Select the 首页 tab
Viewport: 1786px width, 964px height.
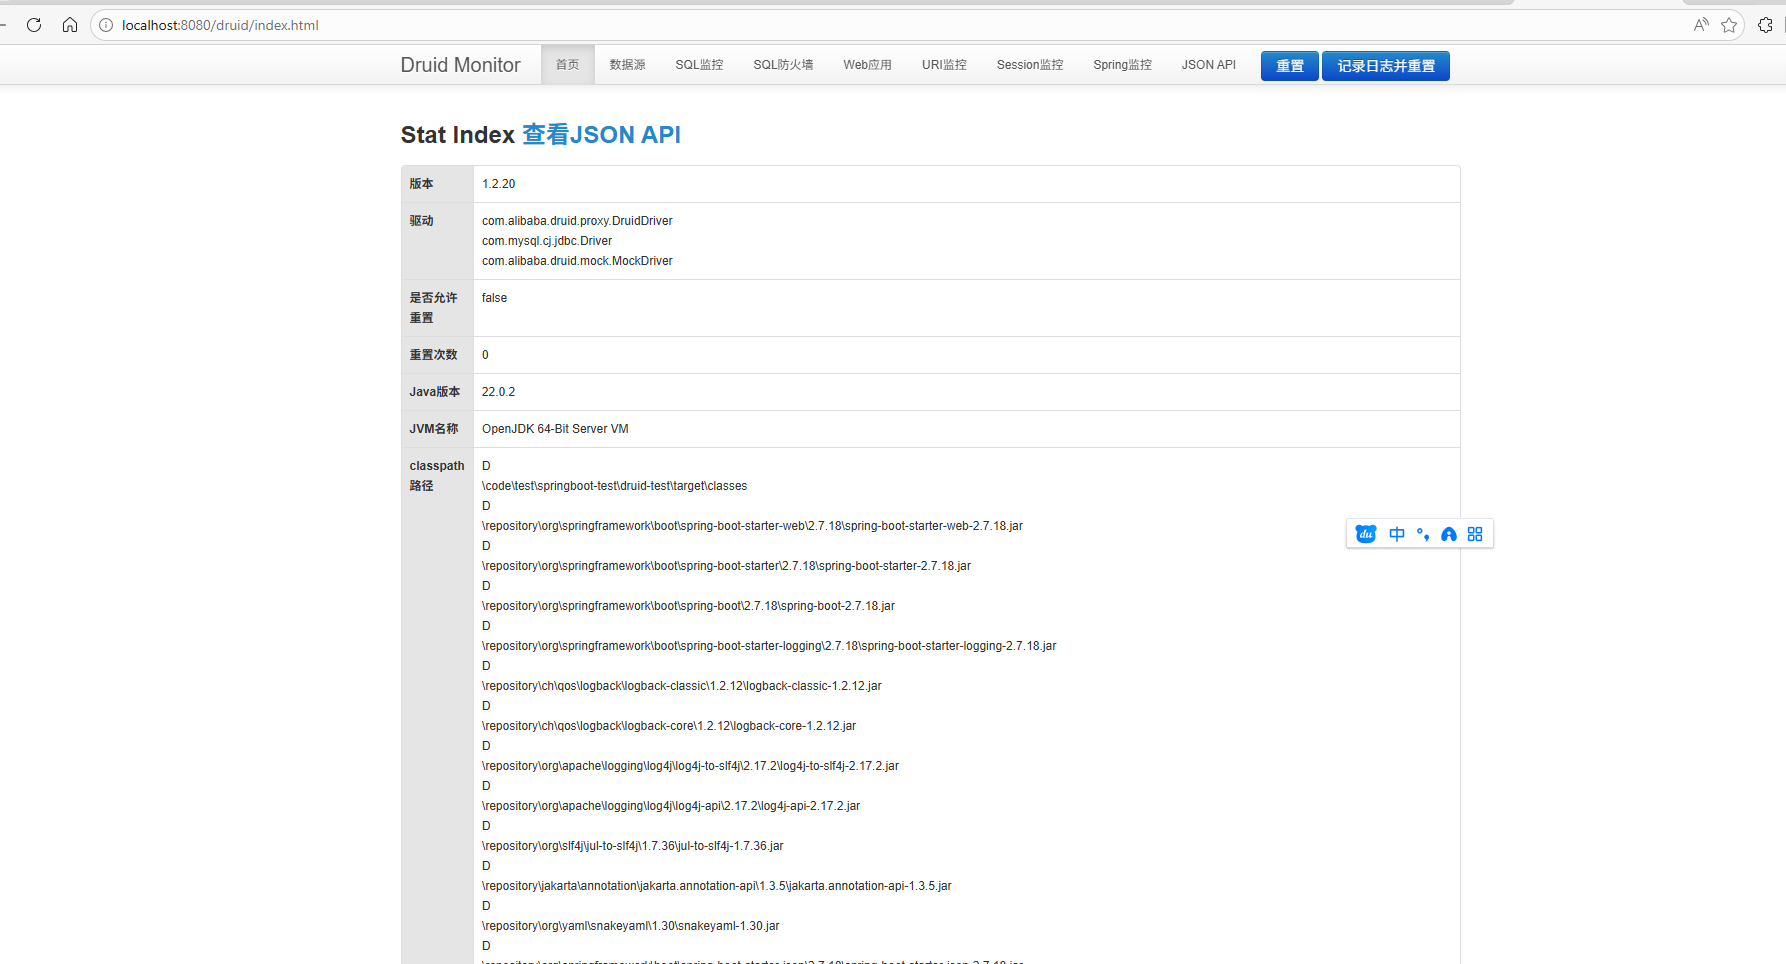coord(567,65)
